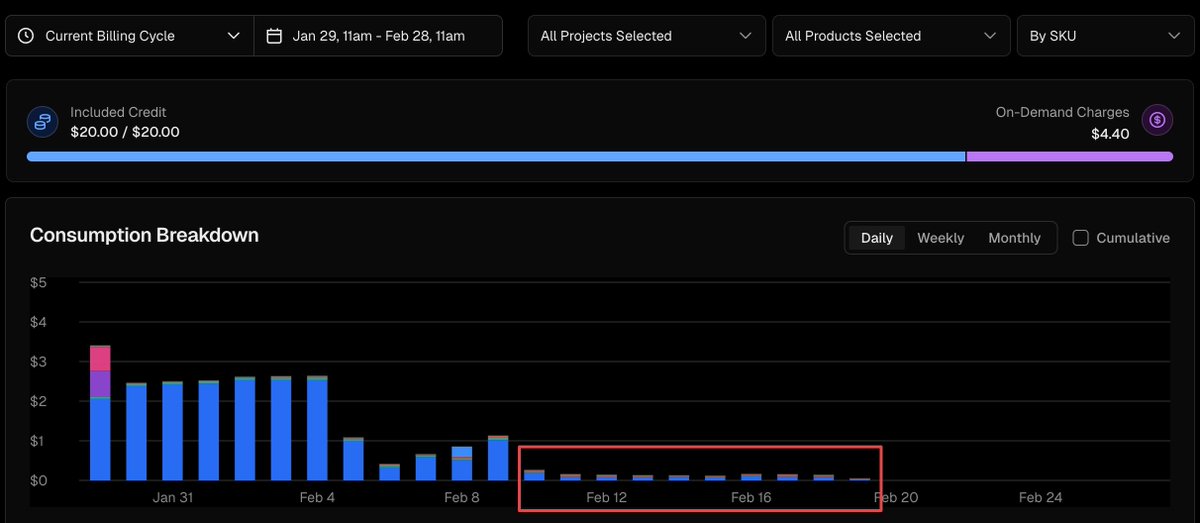Click the blue included credit progress bar
1200x523 pixels.
click(496, 157)
